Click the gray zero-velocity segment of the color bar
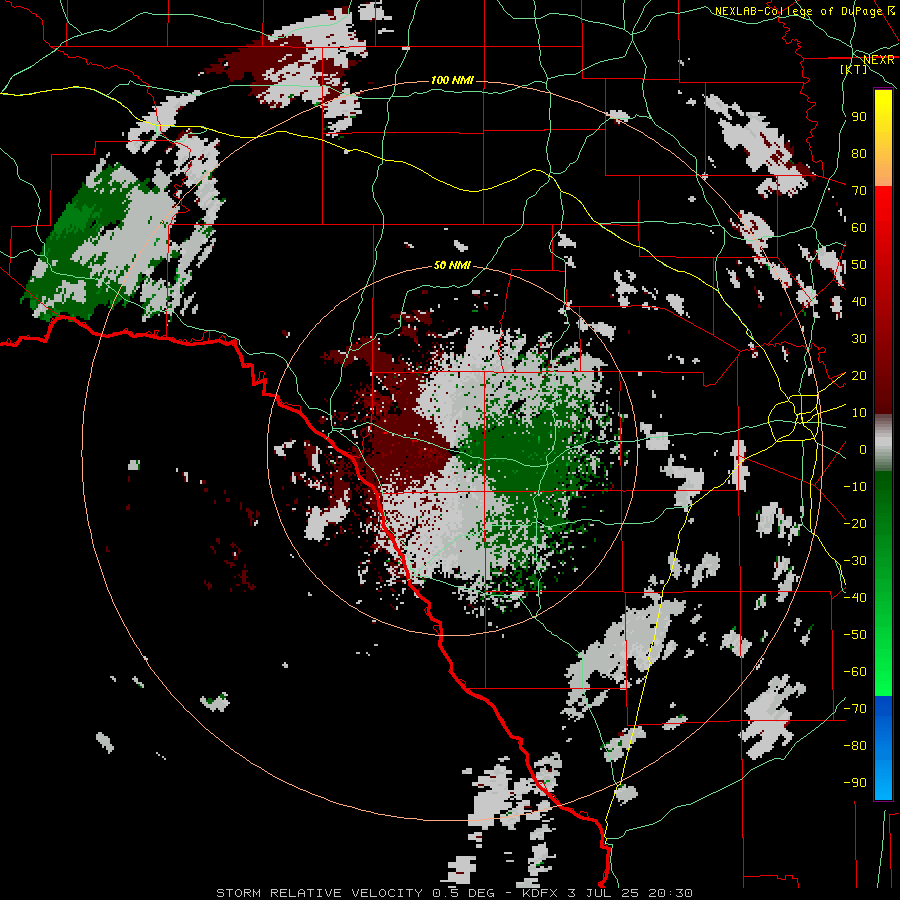 pos(883,443)
